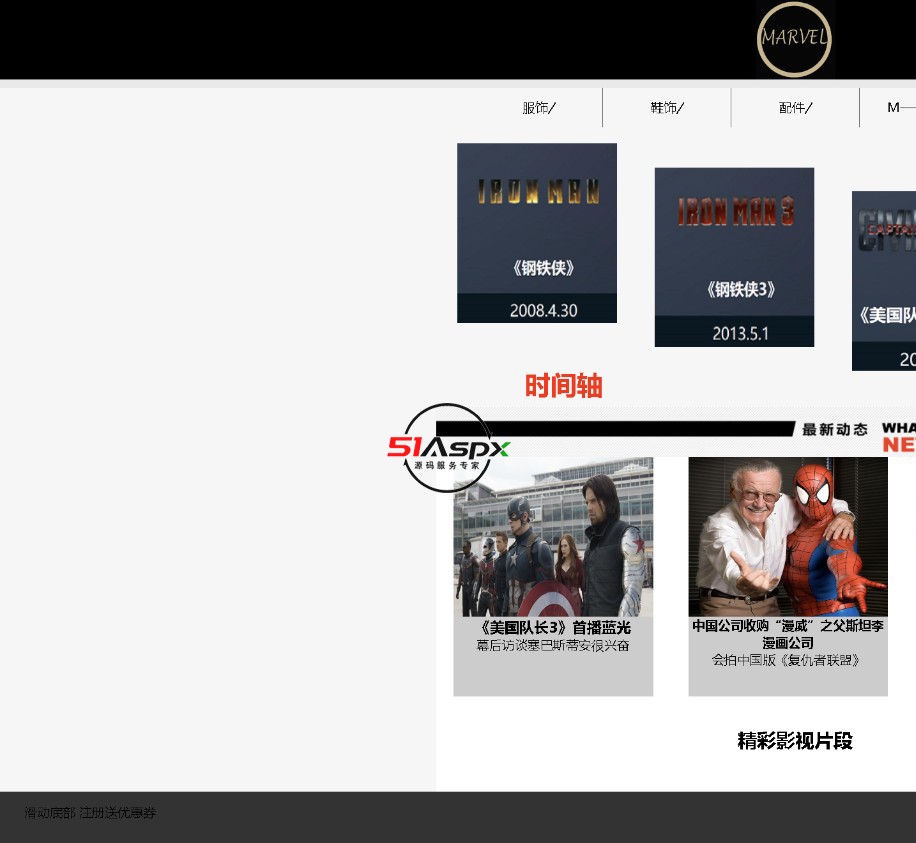Open the 鞋饰/ menu item
The width and height of the screenshot is (916, 843).
point(667,107)
